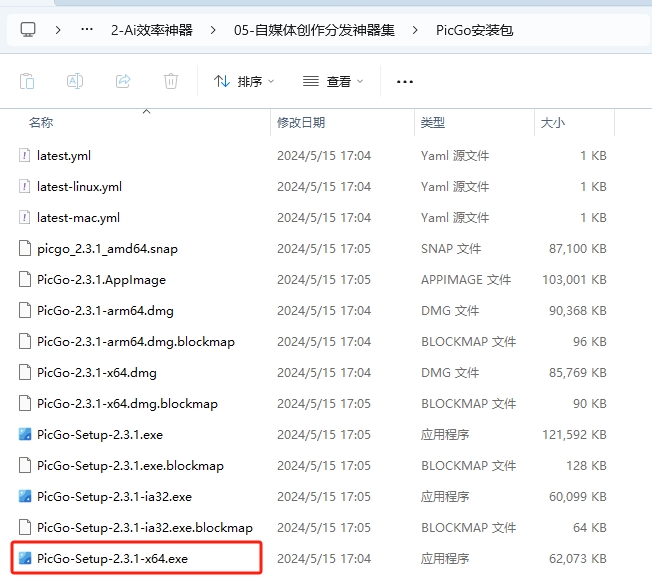Click the 87,100 KB size value
The height and width of the screenshot is (581, 652).
578,248
